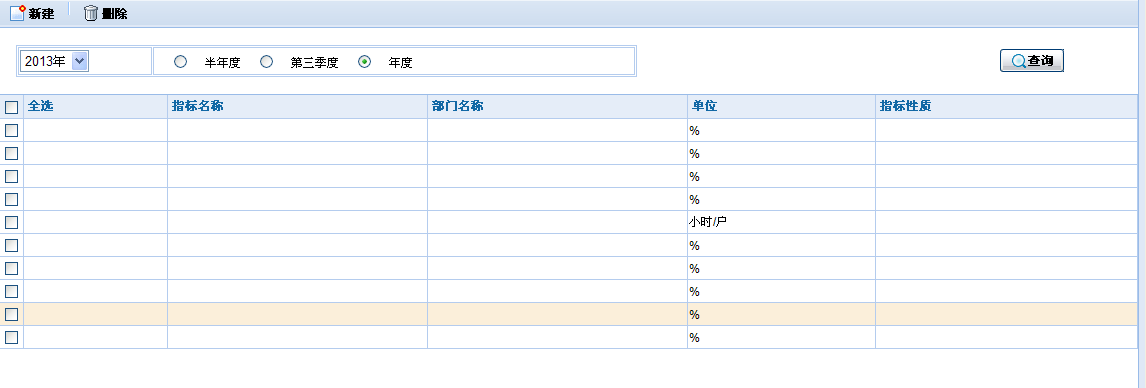This screenshot has height=388, width=1146.
Task: Click the 新建 (New) toolbar icon
Action: 18,13
